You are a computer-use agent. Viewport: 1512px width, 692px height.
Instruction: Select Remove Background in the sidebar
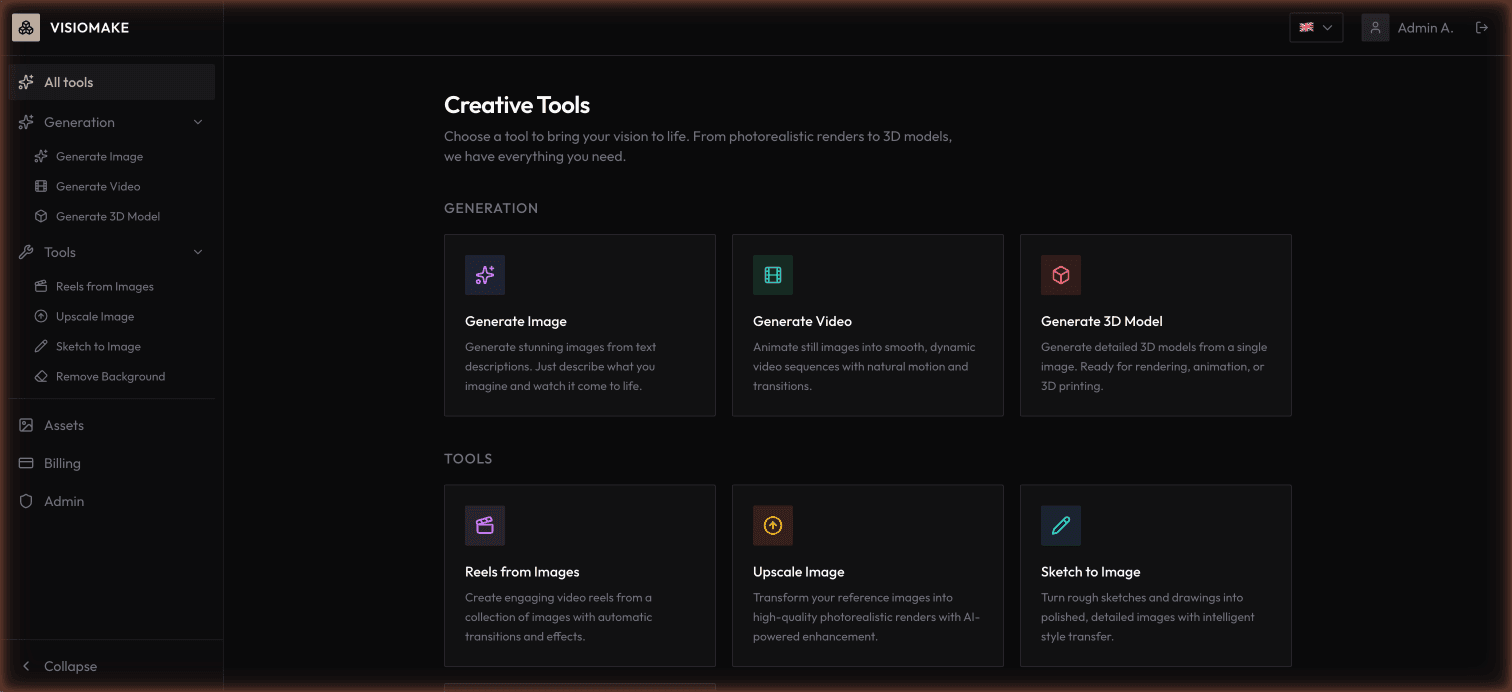[x=111, y=376]
